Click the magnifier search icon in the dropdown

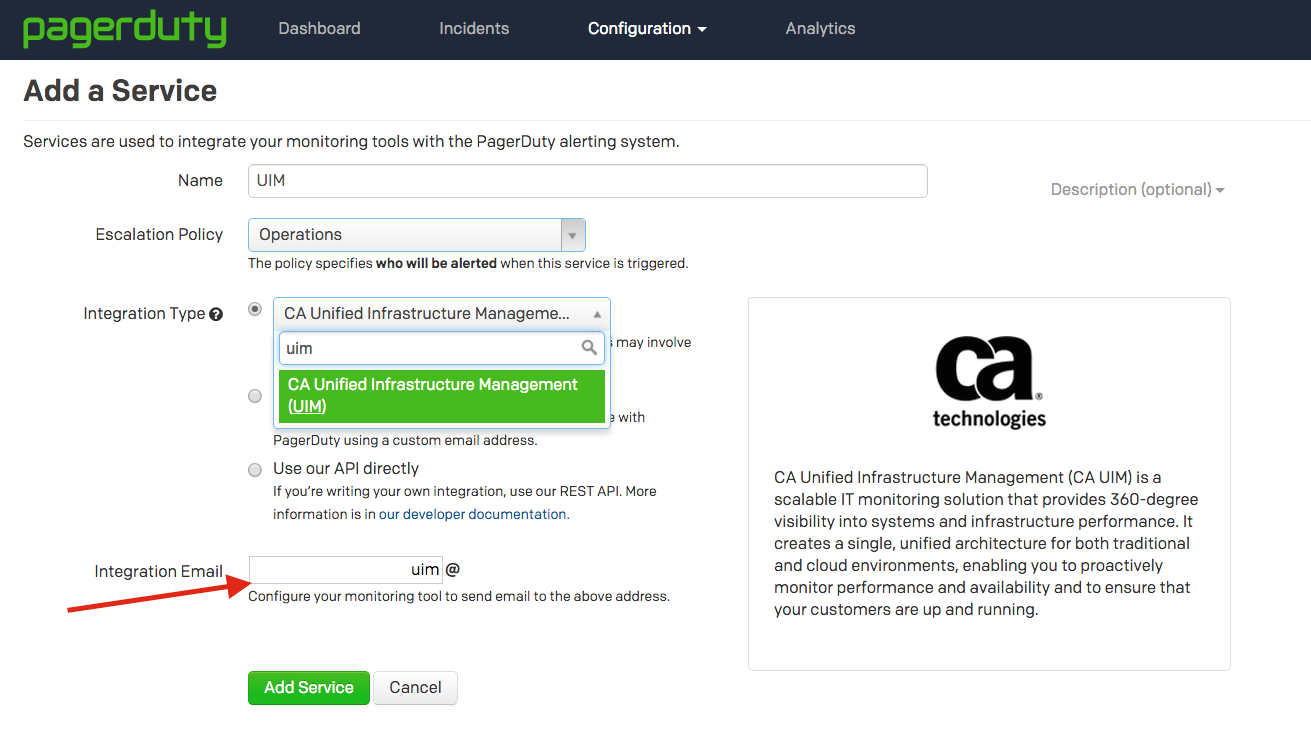(x=589, y=347)
